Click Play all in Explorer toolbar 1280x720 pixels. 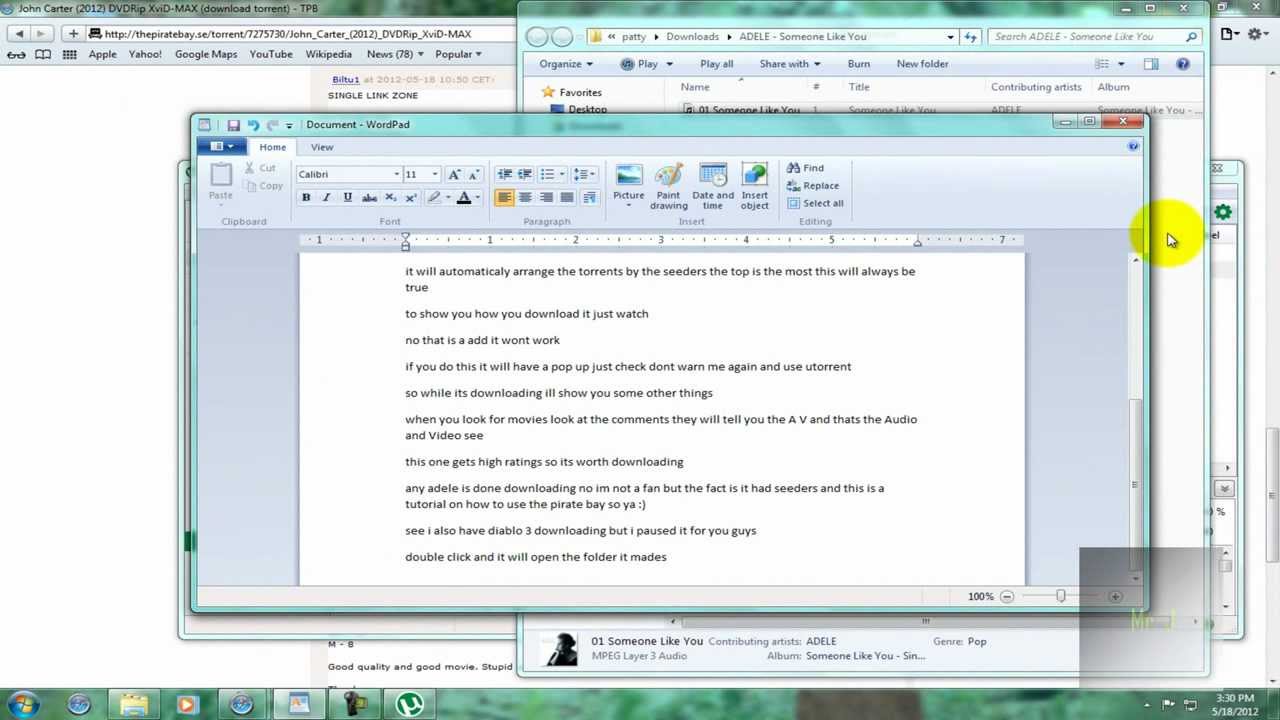point(716,64)
